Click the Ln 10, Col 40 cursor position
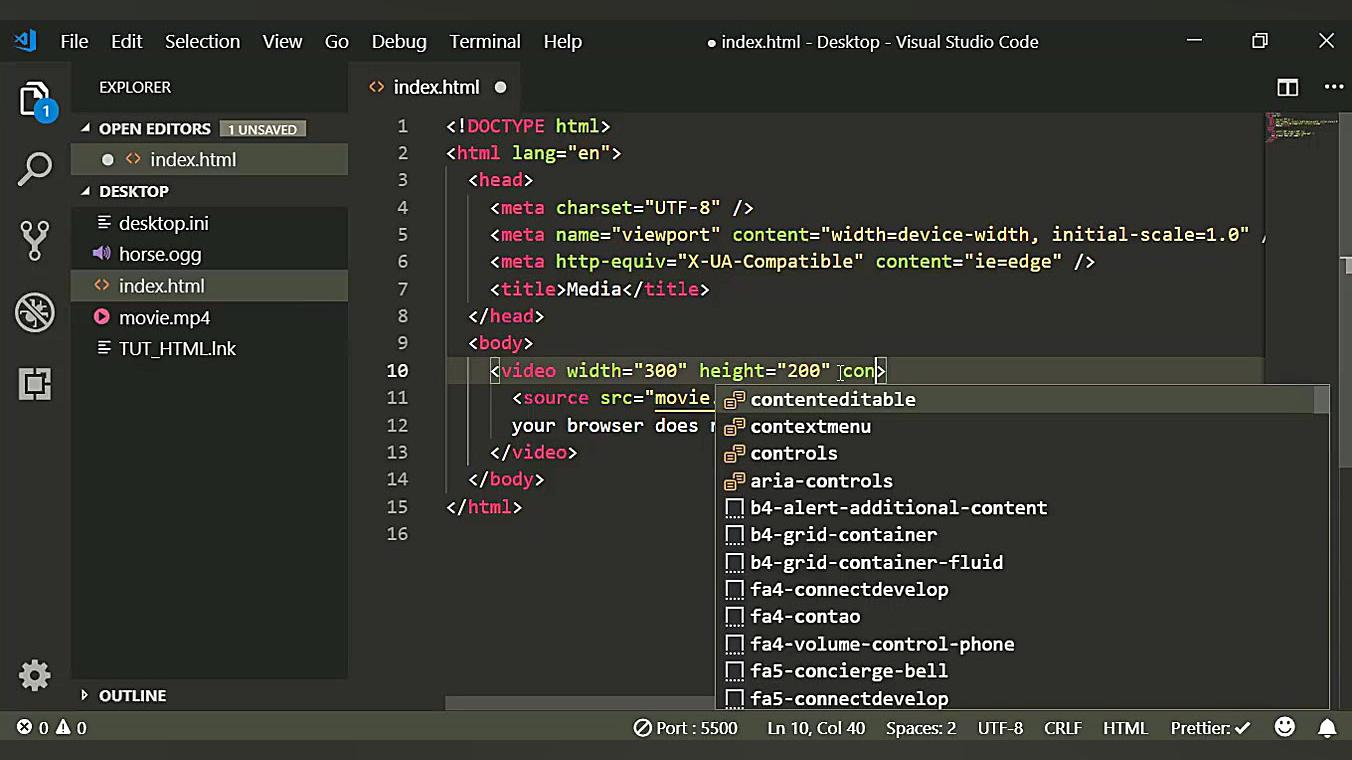Image resolution: width=1352 pixels, height=760 pixels. 816,728
